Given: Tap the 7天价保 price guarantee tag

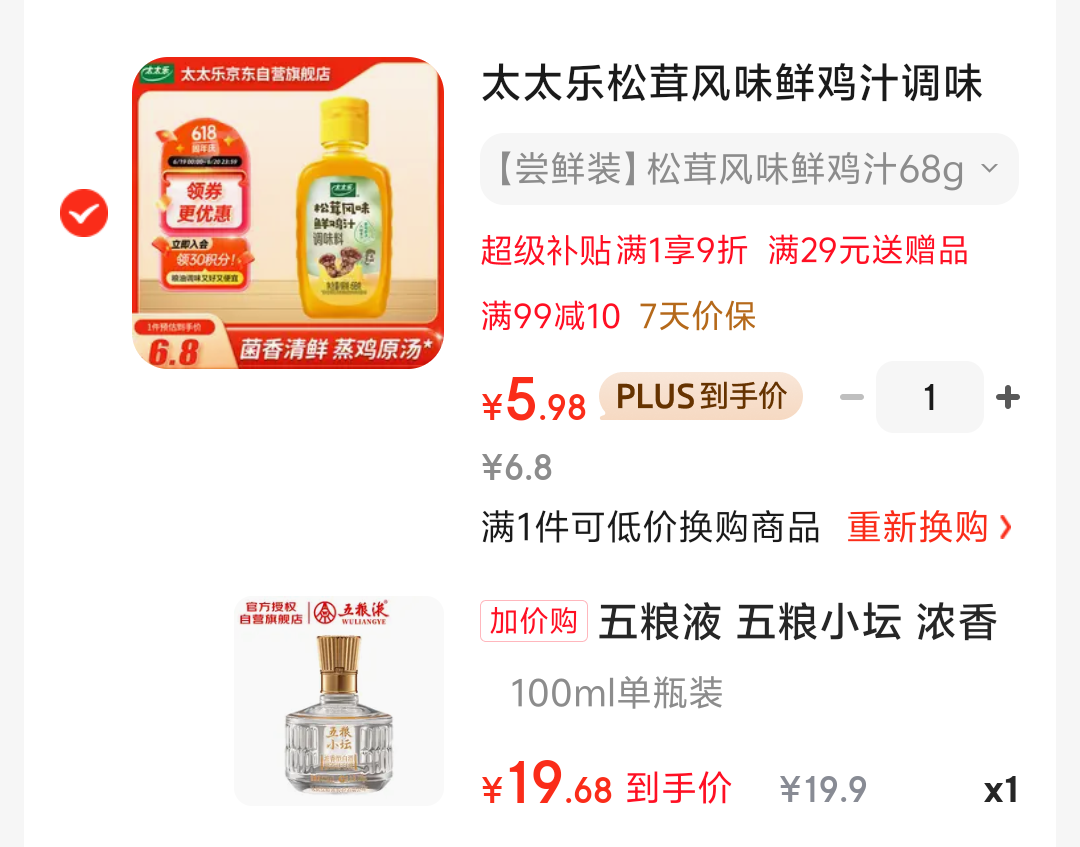Looking at the screenshot, I should [698, 316].
